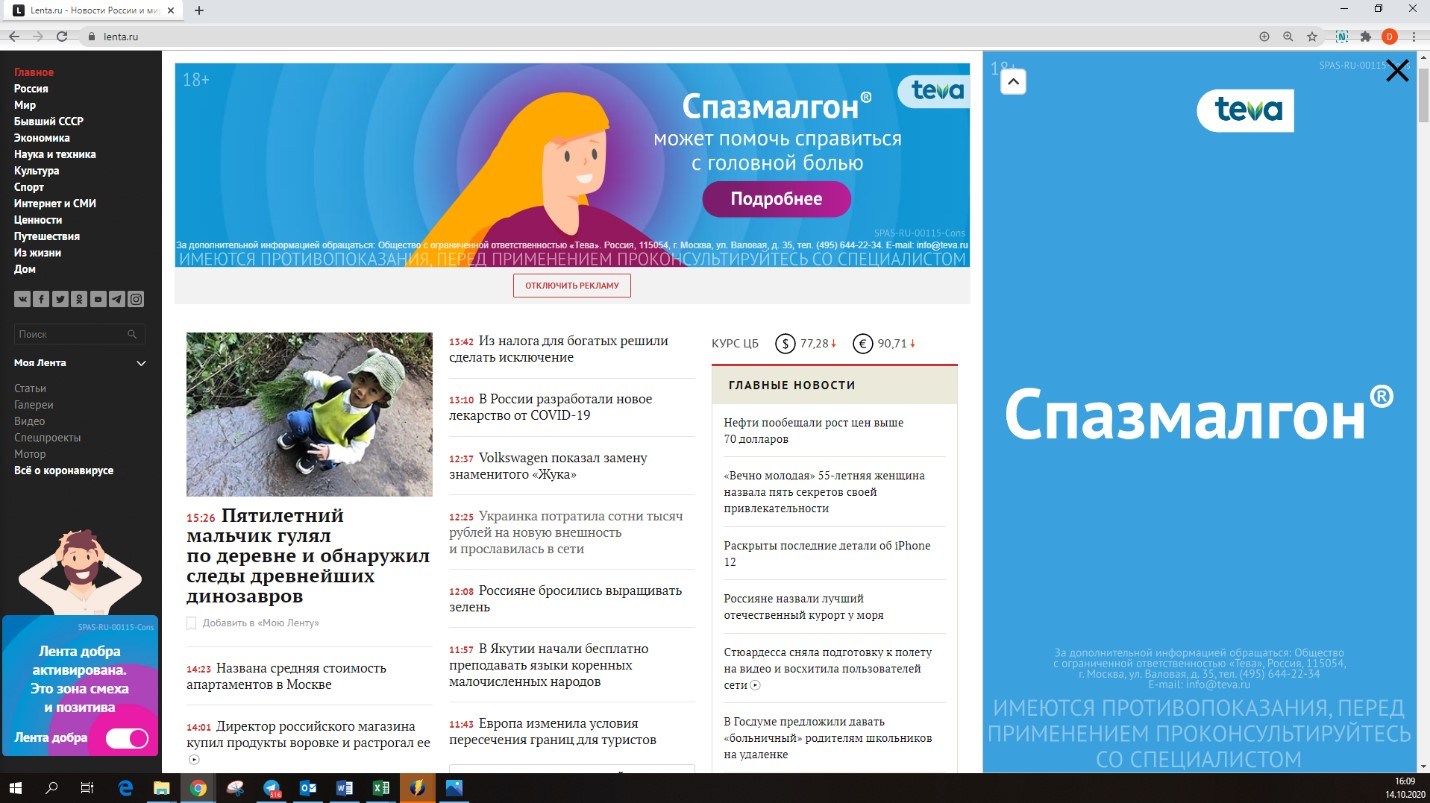Open the Extensions puzzle icon

pyautogui.click(x=1366, y=36)
